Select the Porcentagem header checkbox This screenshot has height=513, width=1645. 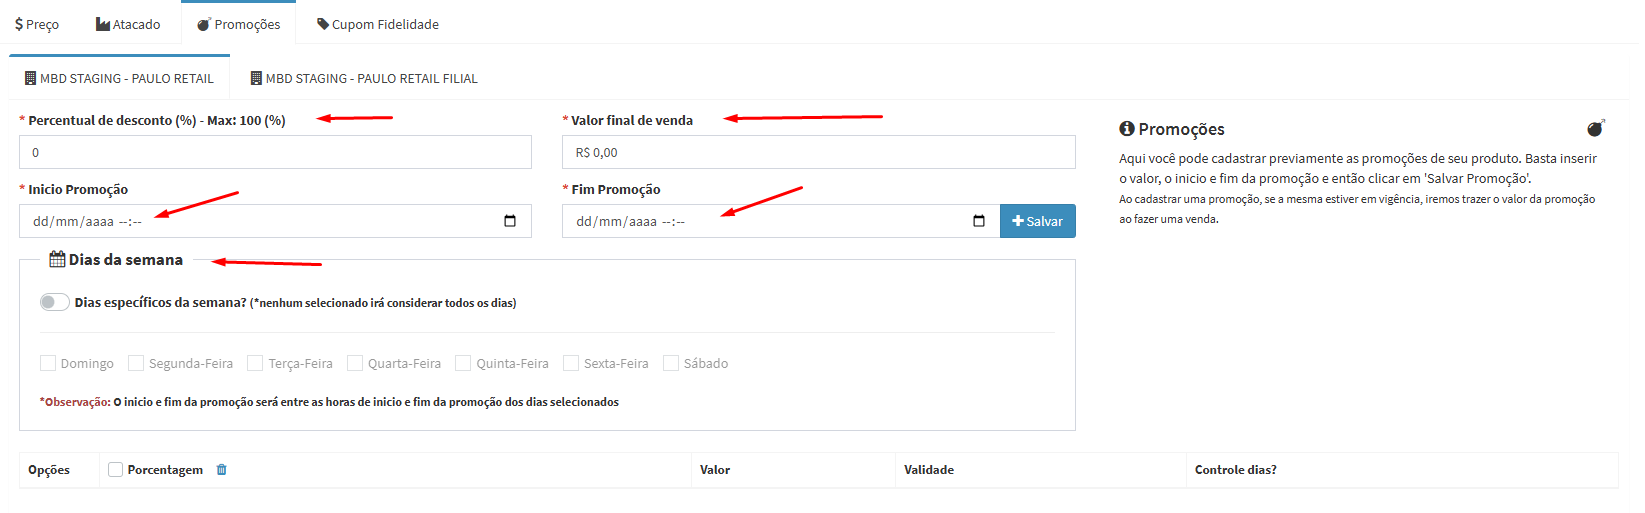(x=116, y=470)
